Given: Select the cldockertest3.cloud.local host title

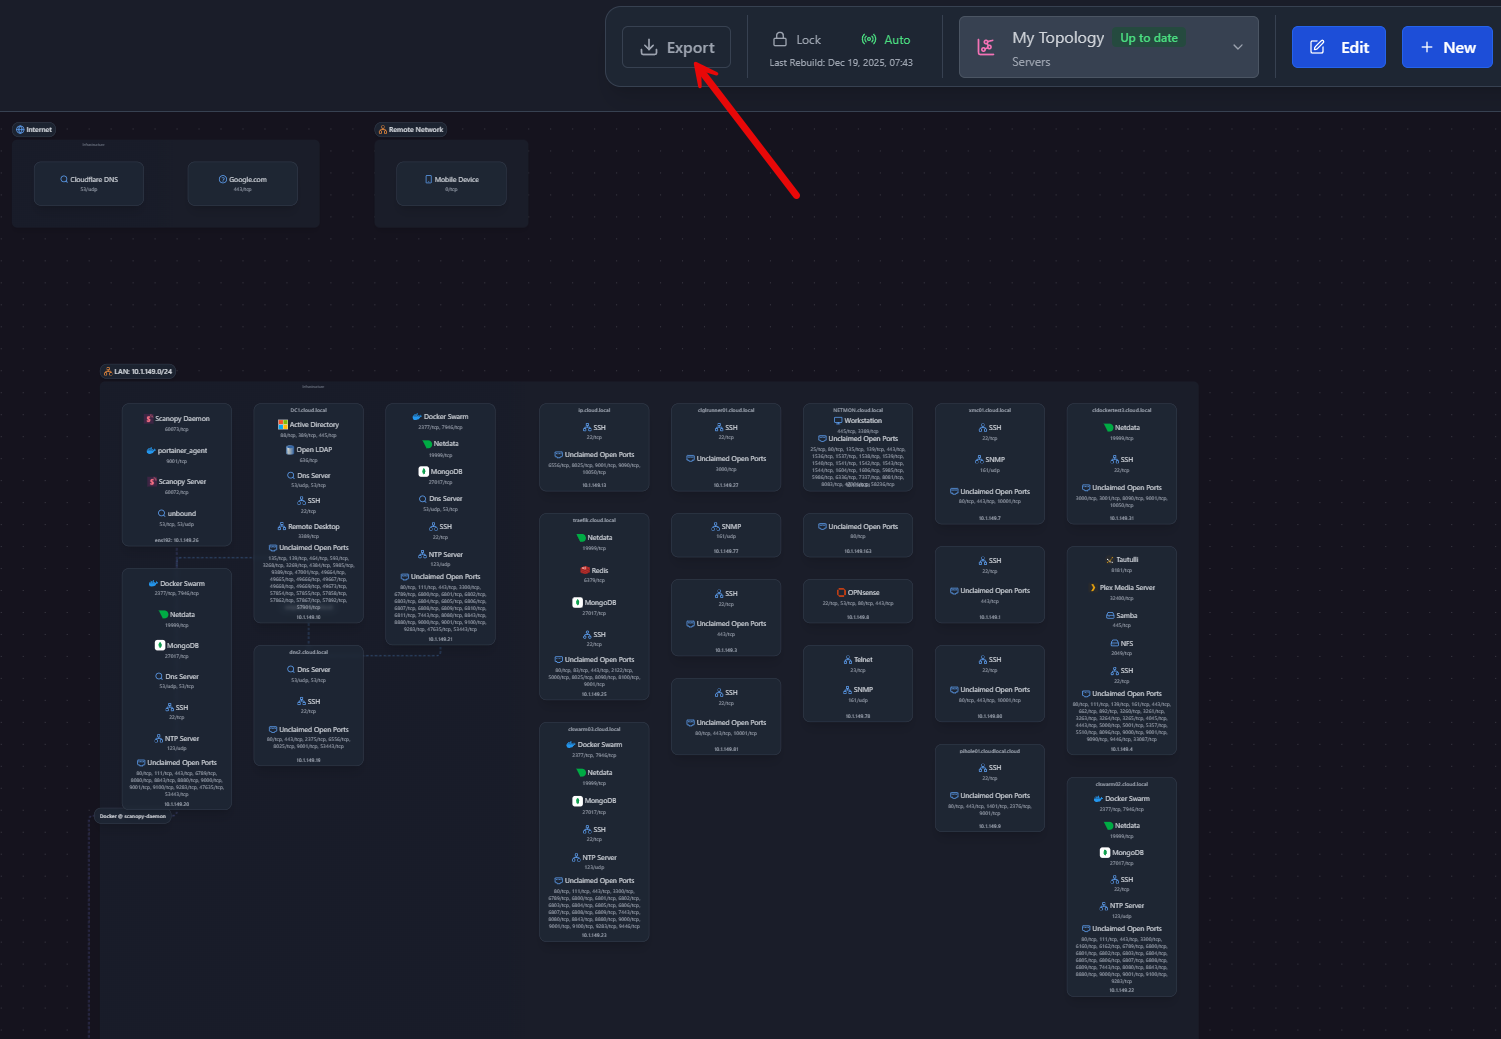Looking at the screenshot, I should tap(1122, 410).
